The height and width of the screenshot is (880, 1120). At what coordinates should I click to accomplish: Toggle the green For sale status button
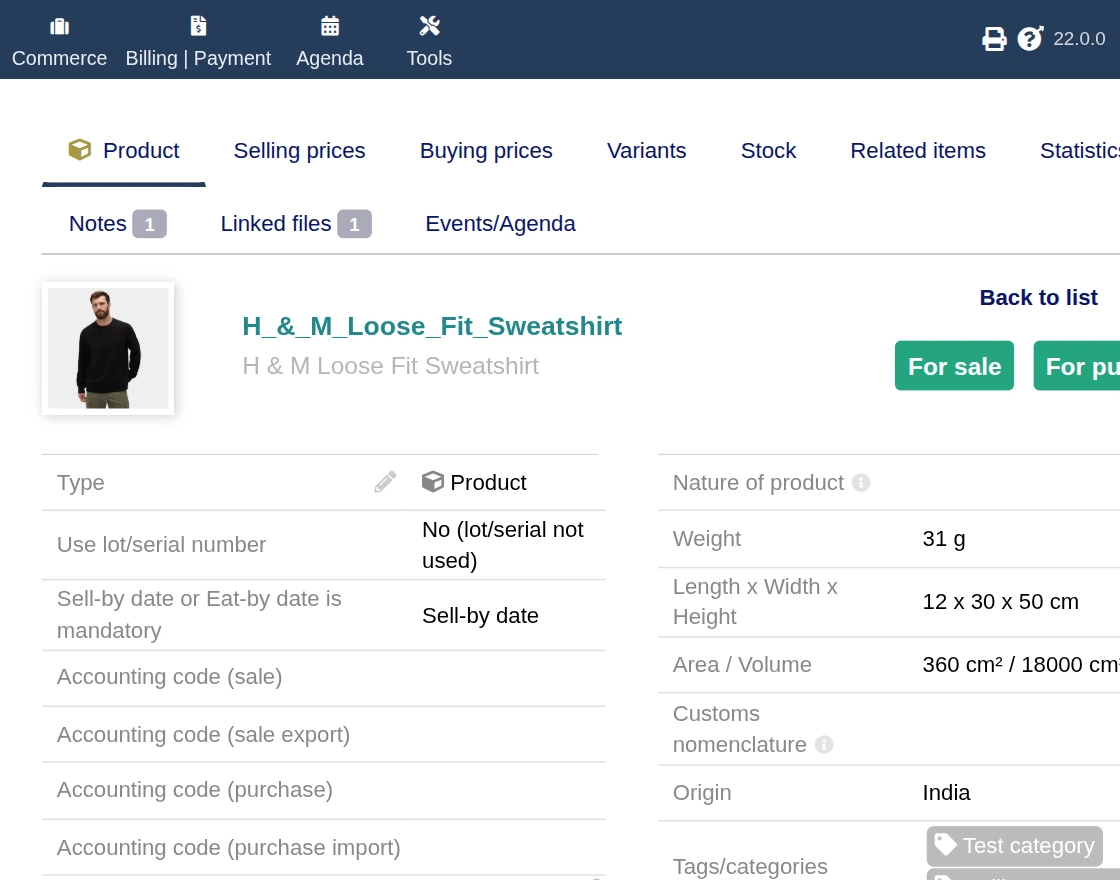tap(954, 366)
